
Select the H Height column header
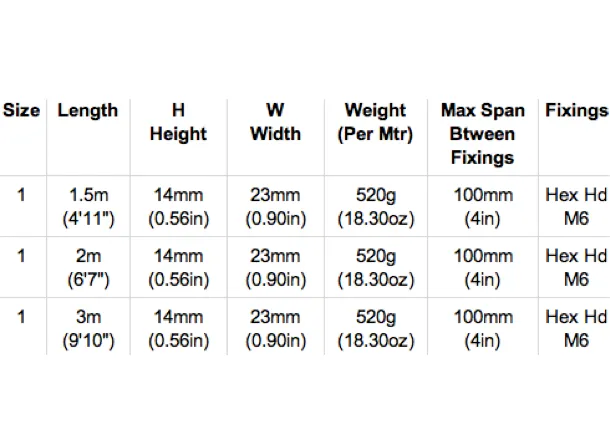pos(179,122)
